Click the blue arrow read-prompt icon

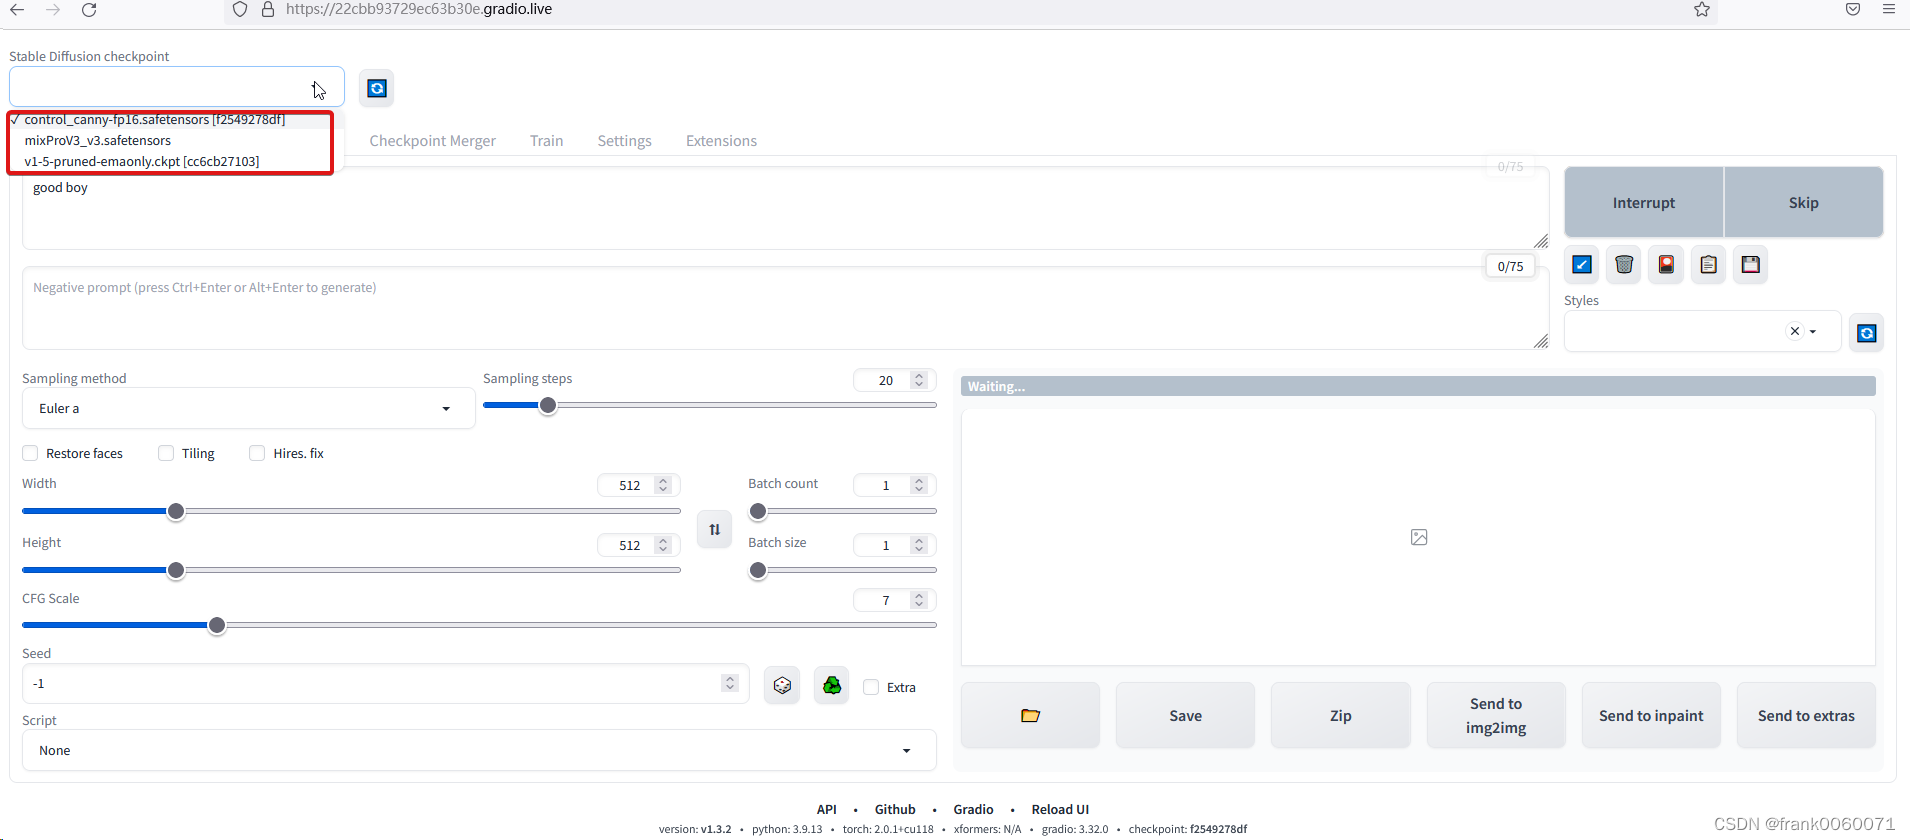(1582, 265)
